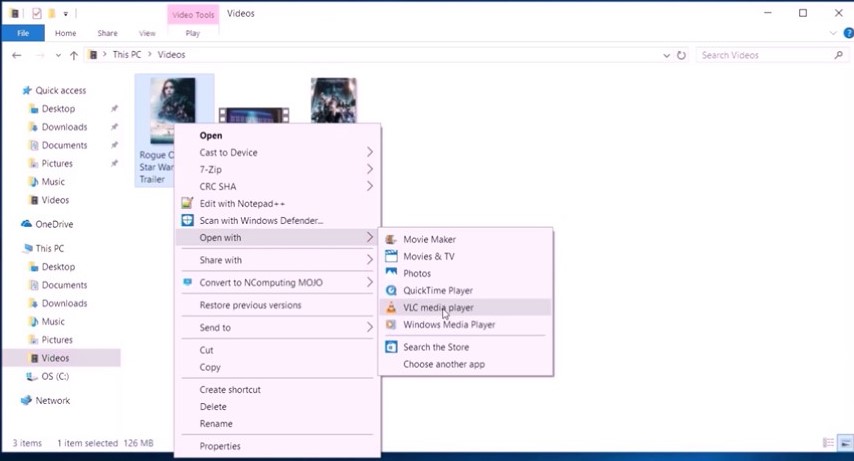The width and height of the screenshot is (854, 461).
Task: Select Restore previous versions
Action: point(277,305)
